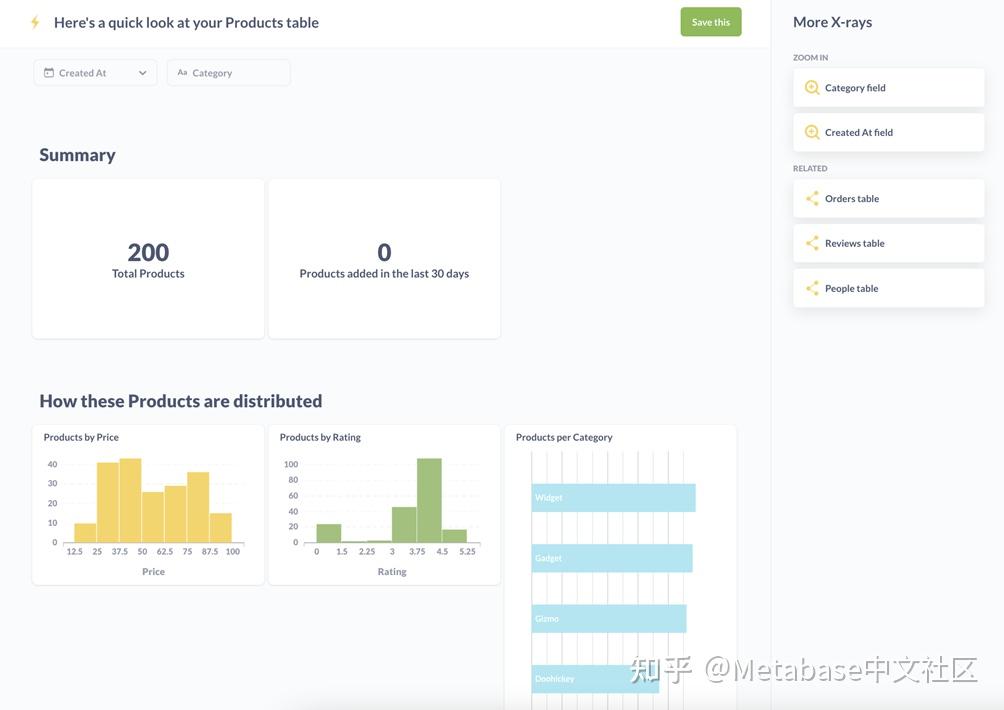
Task: Click the calendar icon in Created At filter
Action: tap(49, 73)
